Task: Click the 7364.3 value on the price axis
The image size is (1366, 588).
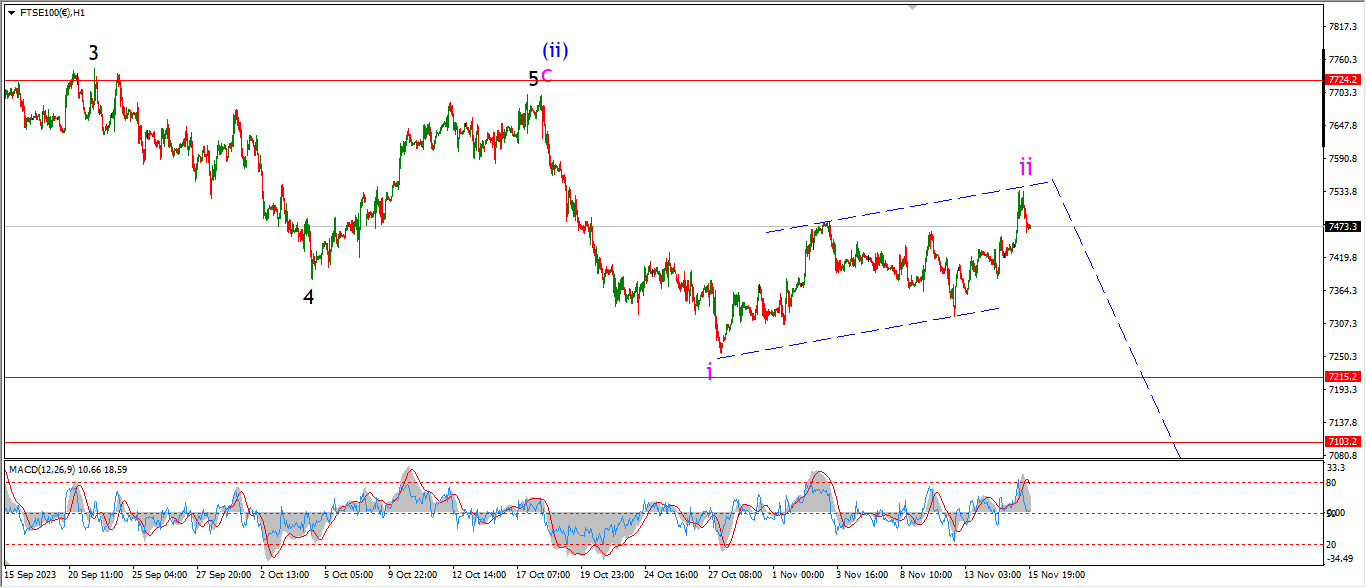Action: [x=1341, y=291]
